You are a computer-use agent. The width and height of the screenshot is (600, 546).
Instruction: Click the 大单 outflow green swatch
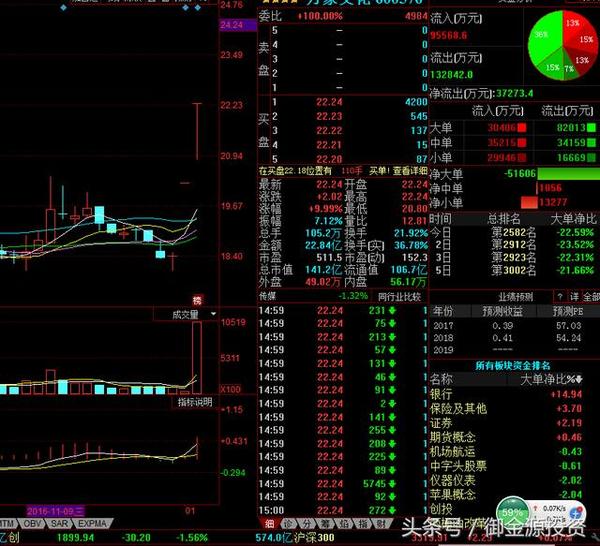(591, 128)
